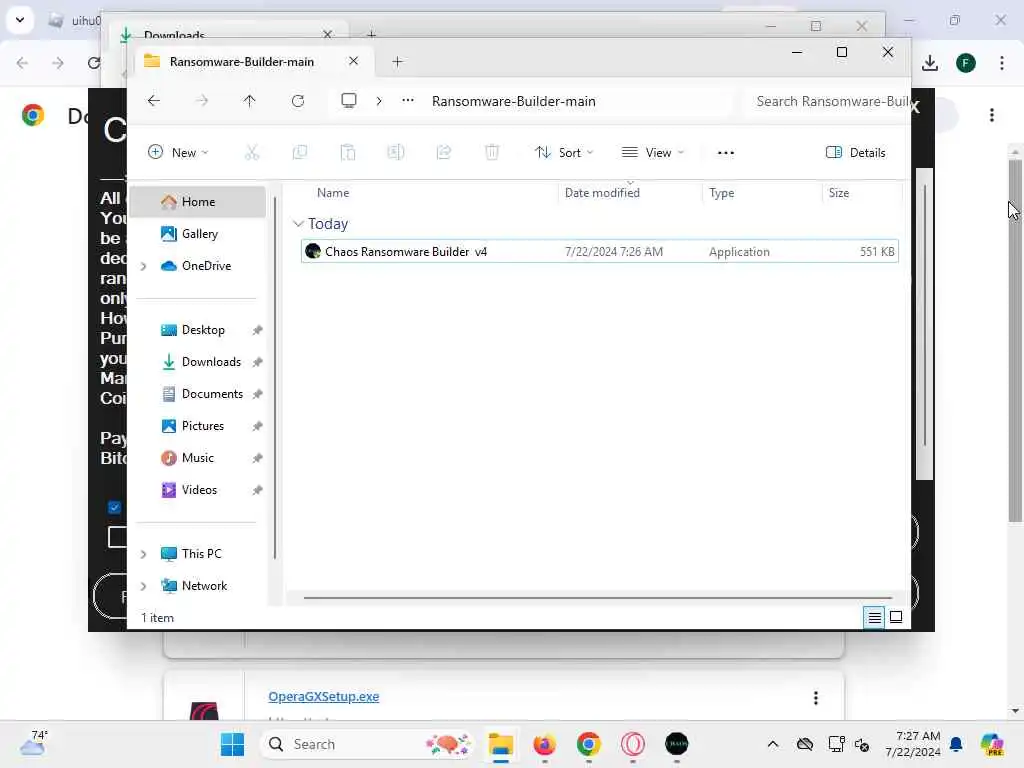This screenshot has width=1024, height=768.
Task: Open Google Chrome from taskbar
Action: click(588, 744)
